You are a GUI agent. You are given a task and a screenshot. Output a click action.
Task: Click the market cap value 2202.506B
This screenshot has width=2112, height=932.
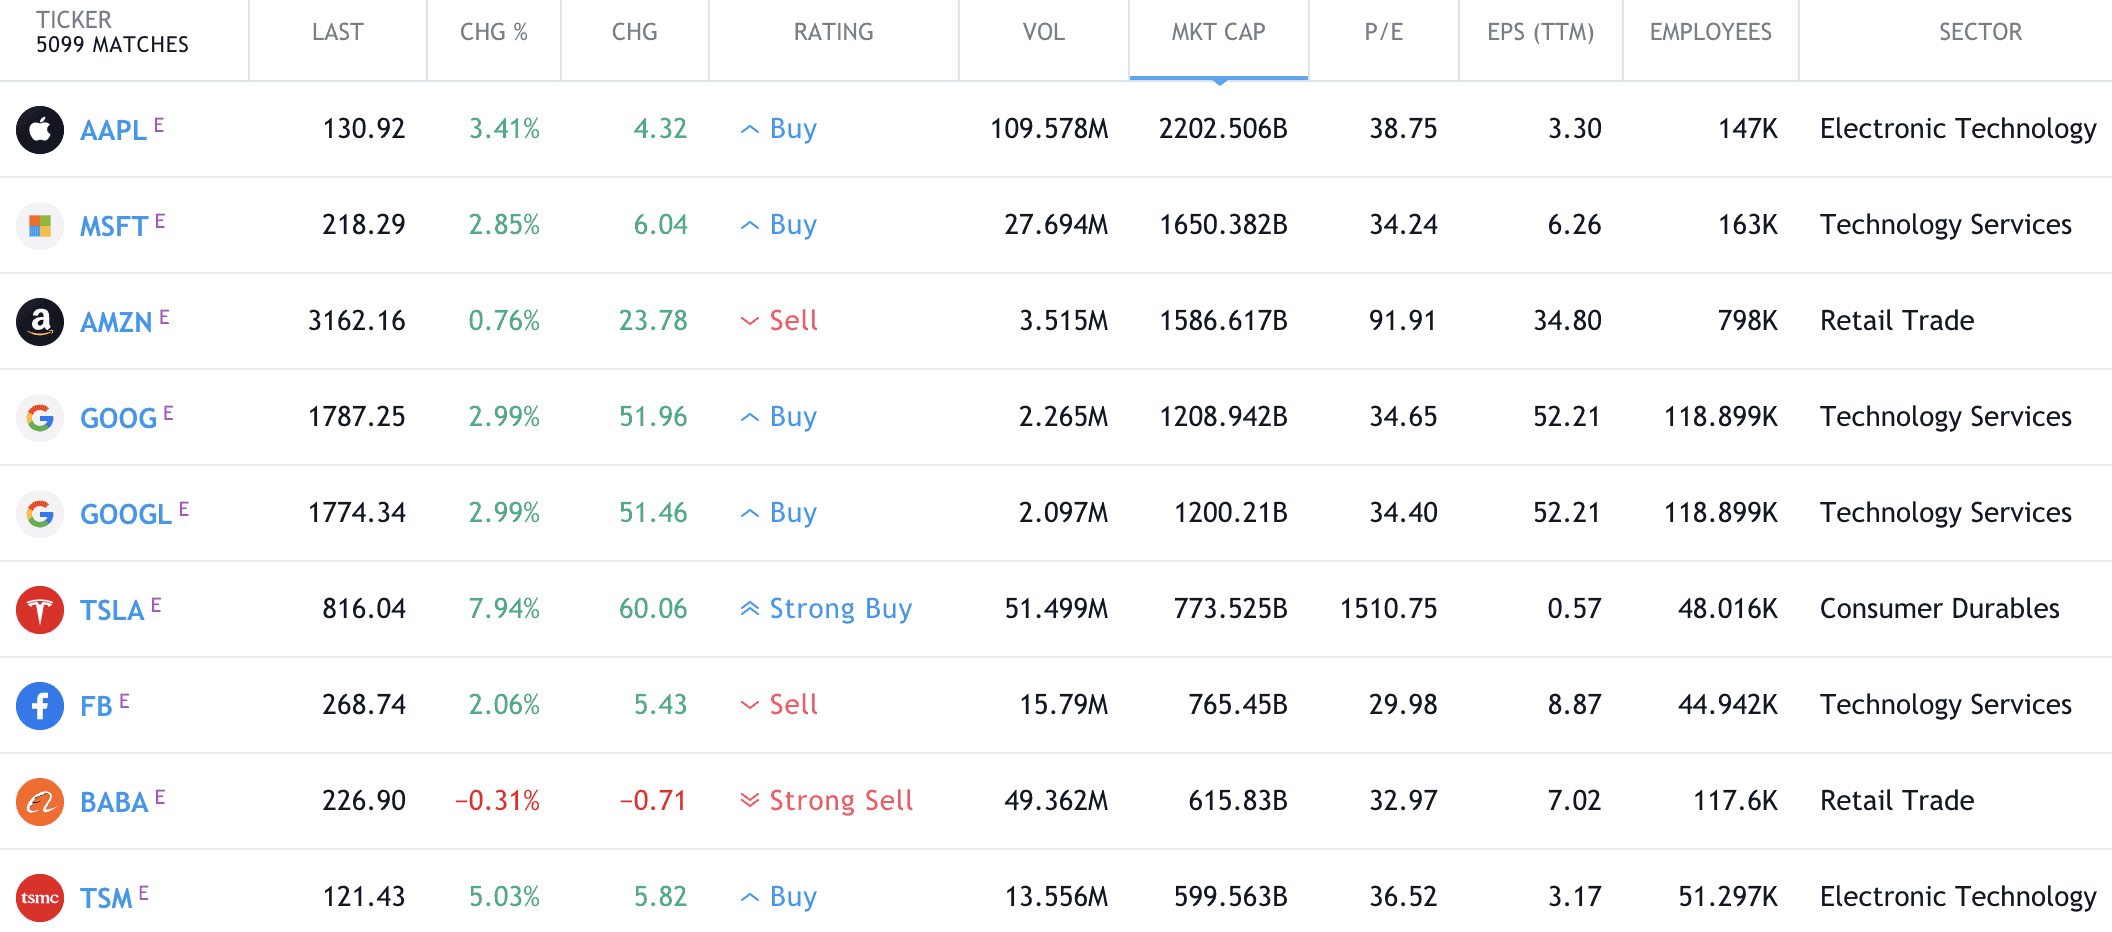1223,129
